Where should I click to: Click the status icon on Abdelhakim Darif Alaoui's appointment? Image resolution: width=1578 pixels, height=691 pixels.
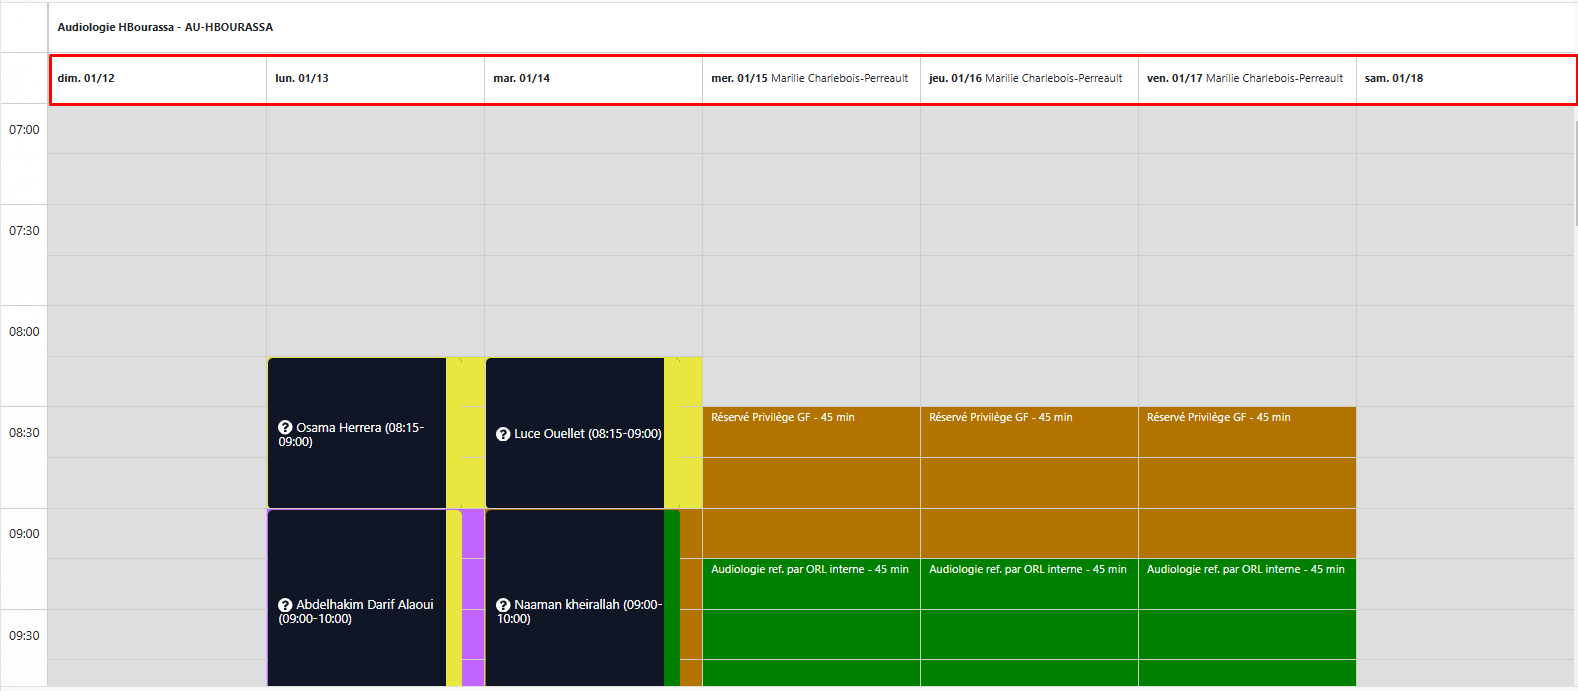[285, 605]
